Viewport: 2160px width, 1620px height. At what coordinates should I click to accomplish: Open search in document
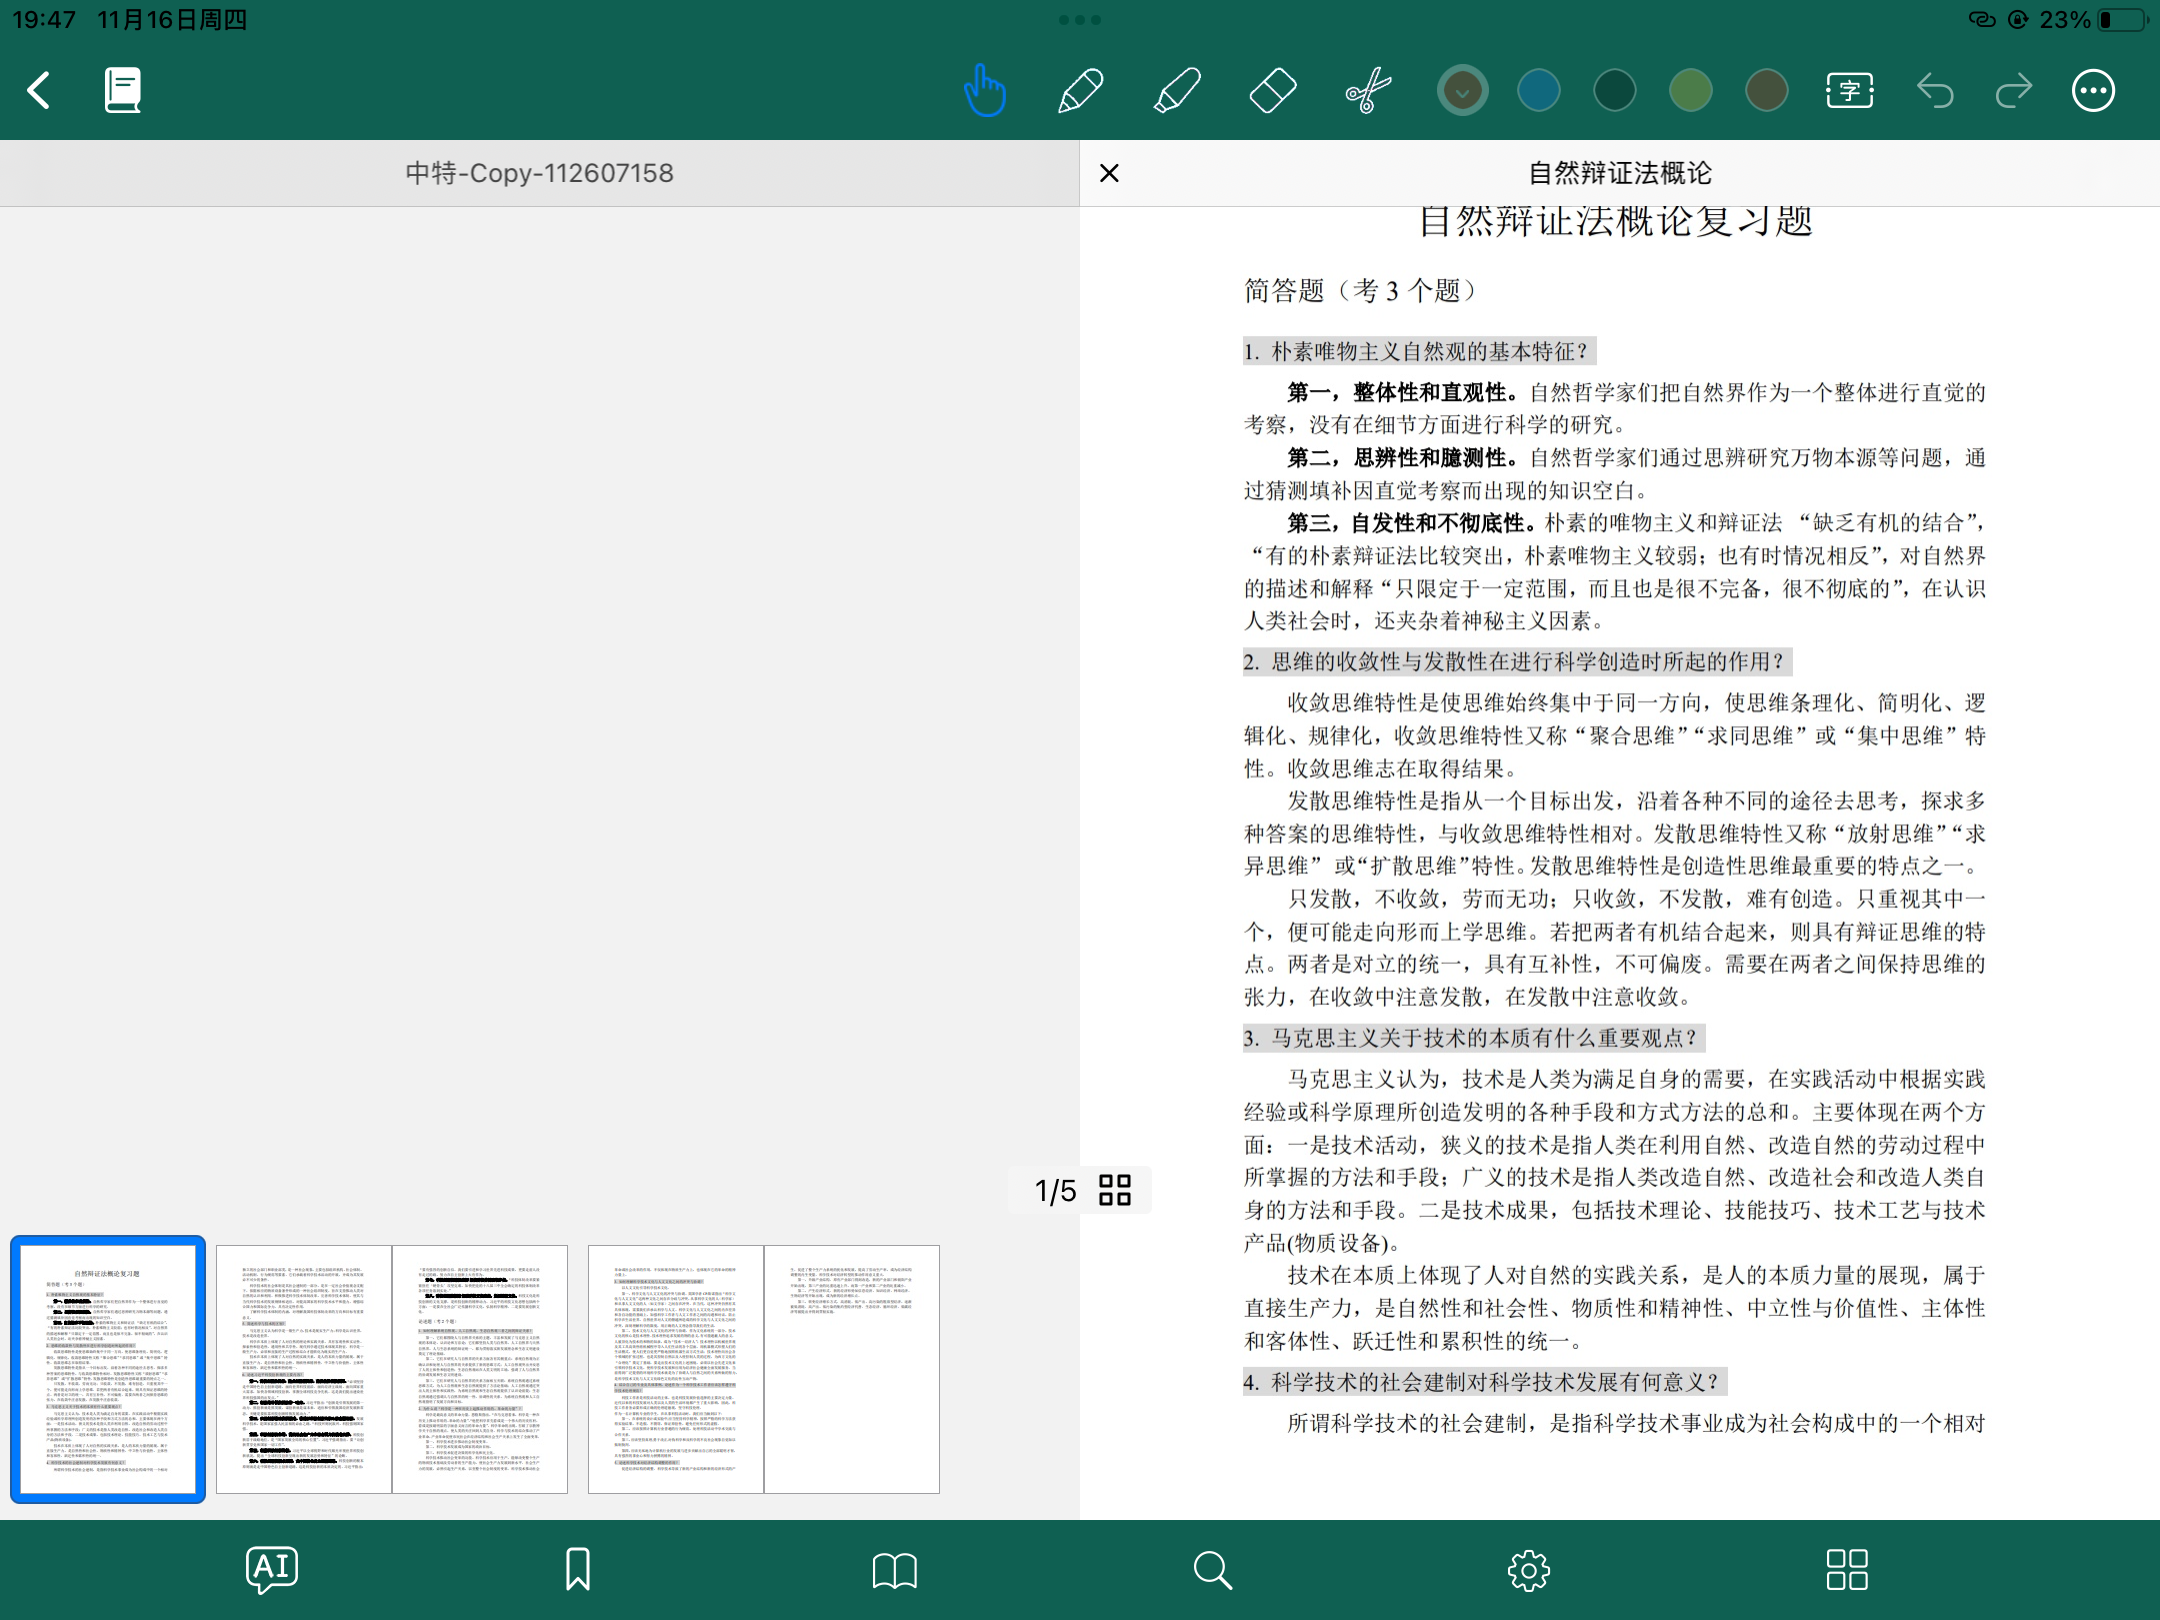(x=1212, y=1570)
